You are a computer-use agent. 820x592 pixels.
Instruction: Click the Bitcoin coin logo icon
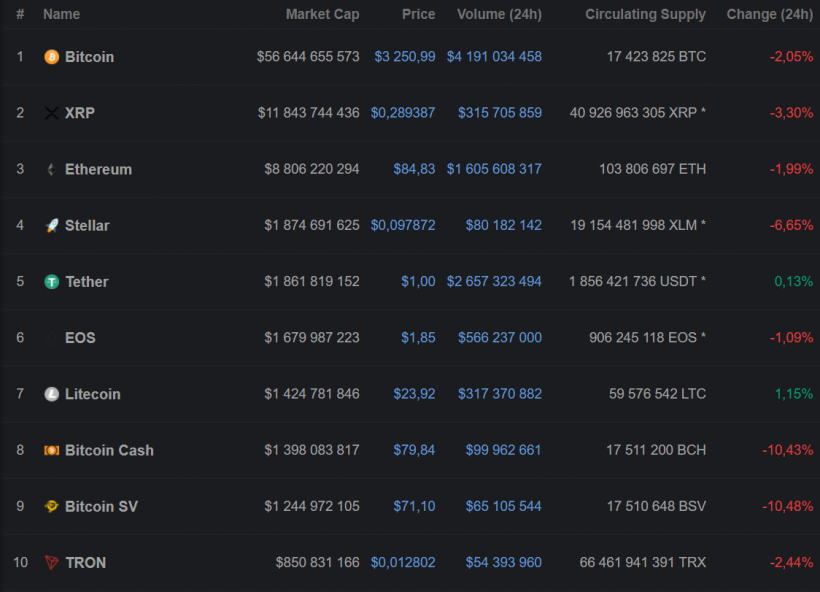pos(52,57)
